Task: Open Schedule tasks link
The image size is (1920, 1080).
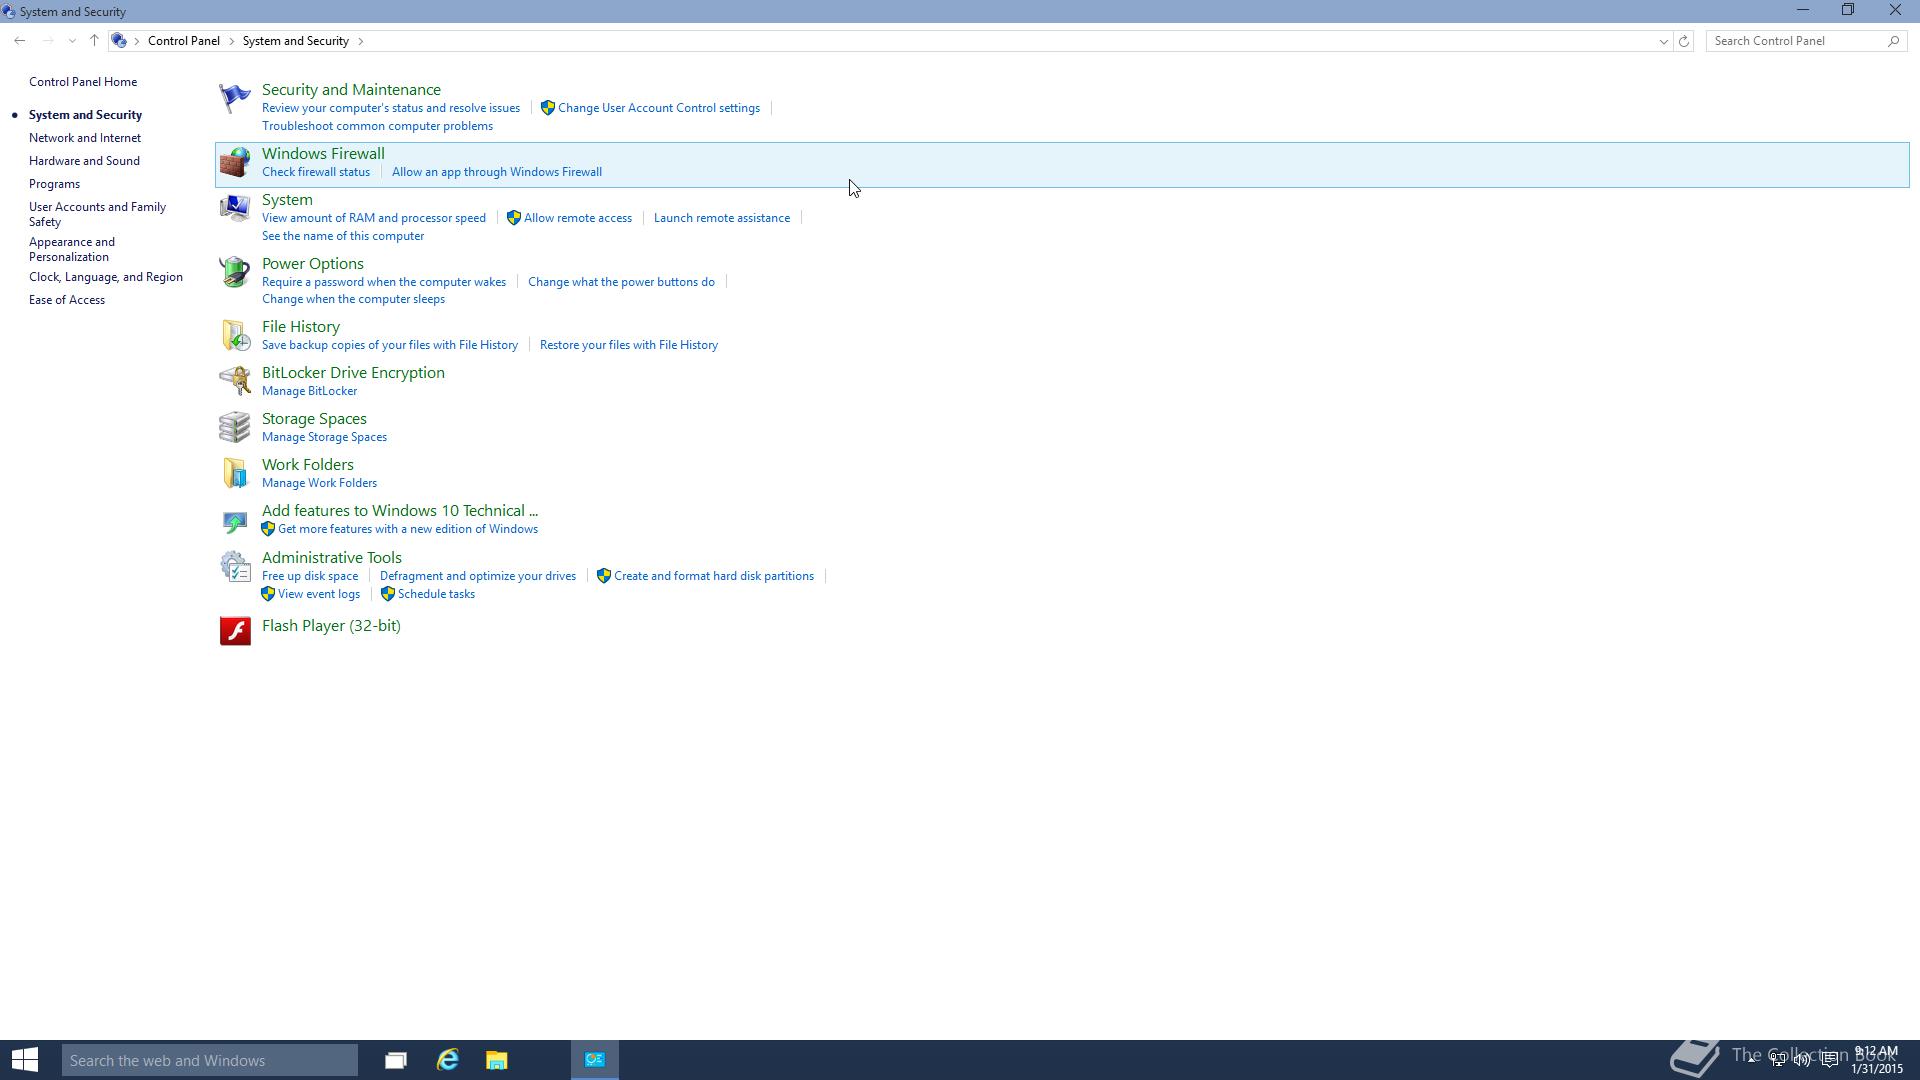Action: [x=436, y=594]
